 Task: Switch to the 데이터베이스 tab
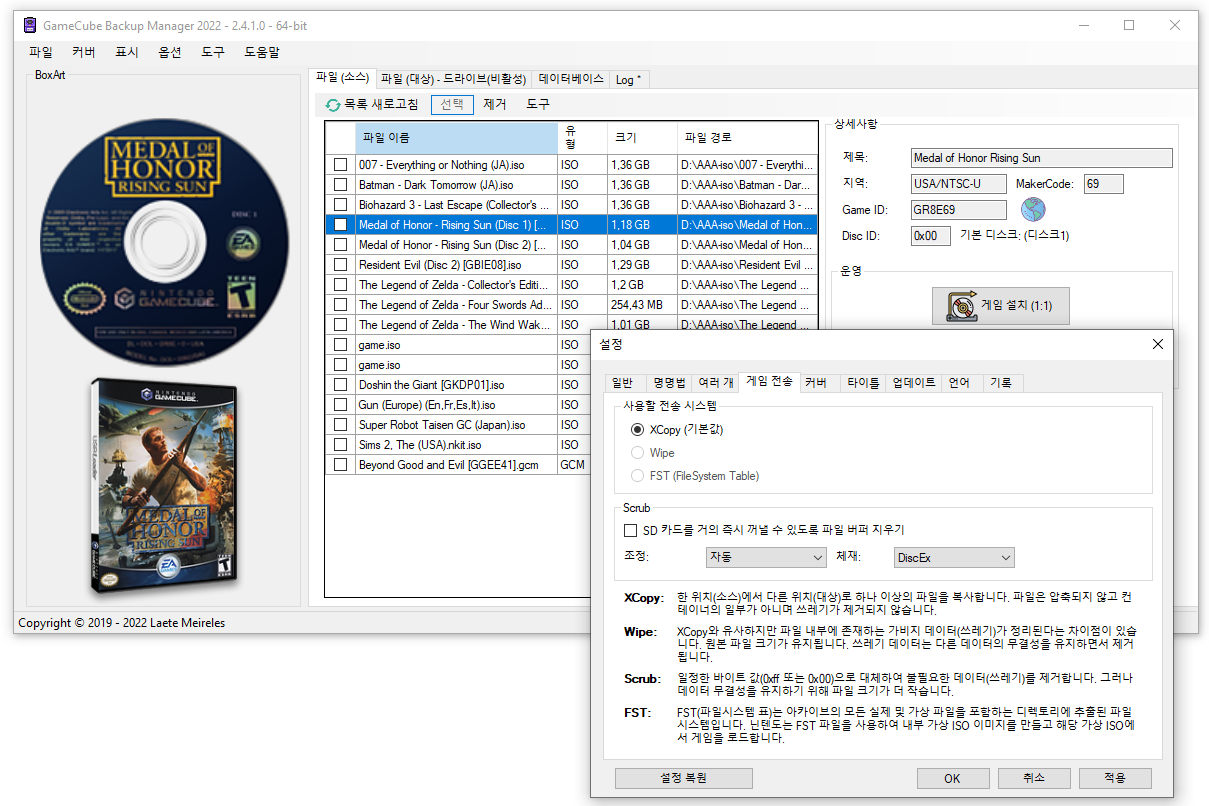(571, 79)
